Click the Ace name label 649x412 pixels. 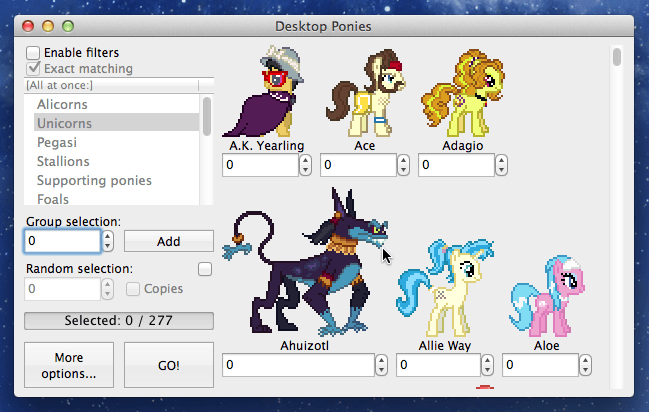(x=365, y=146)
